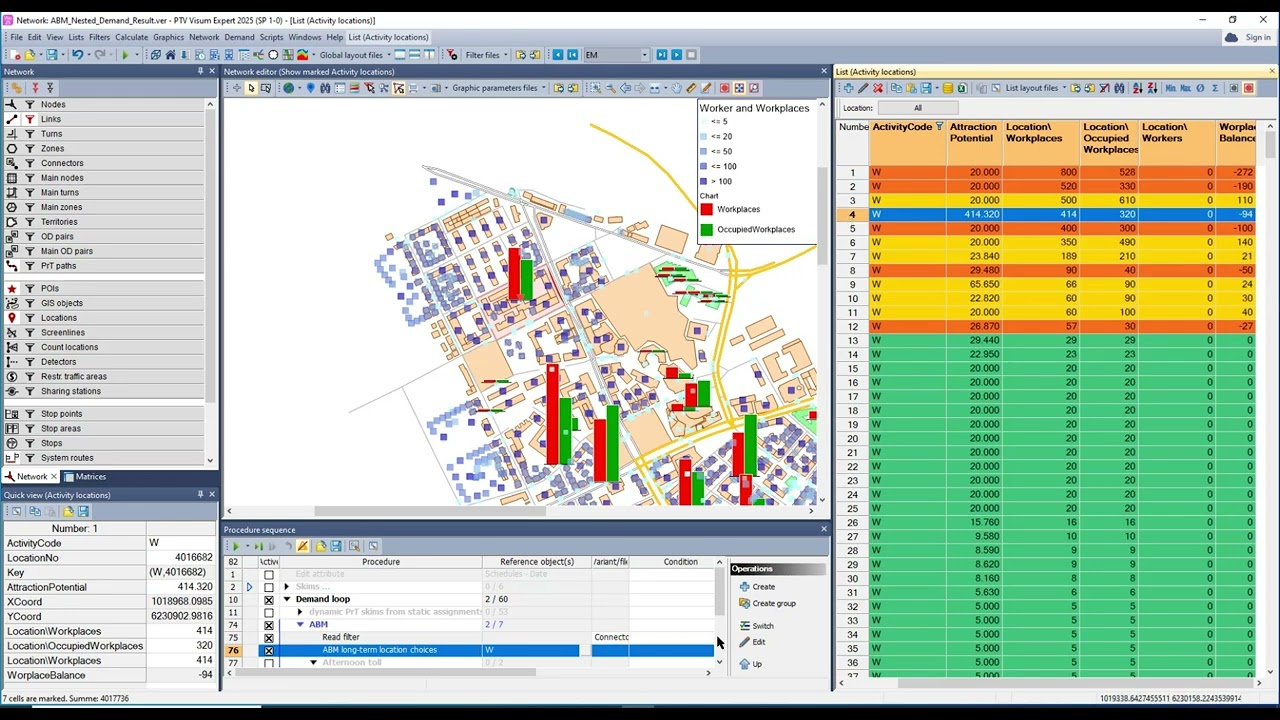Enable the dynamic PrT skims Active checkbox

click(x=268, y=612)
